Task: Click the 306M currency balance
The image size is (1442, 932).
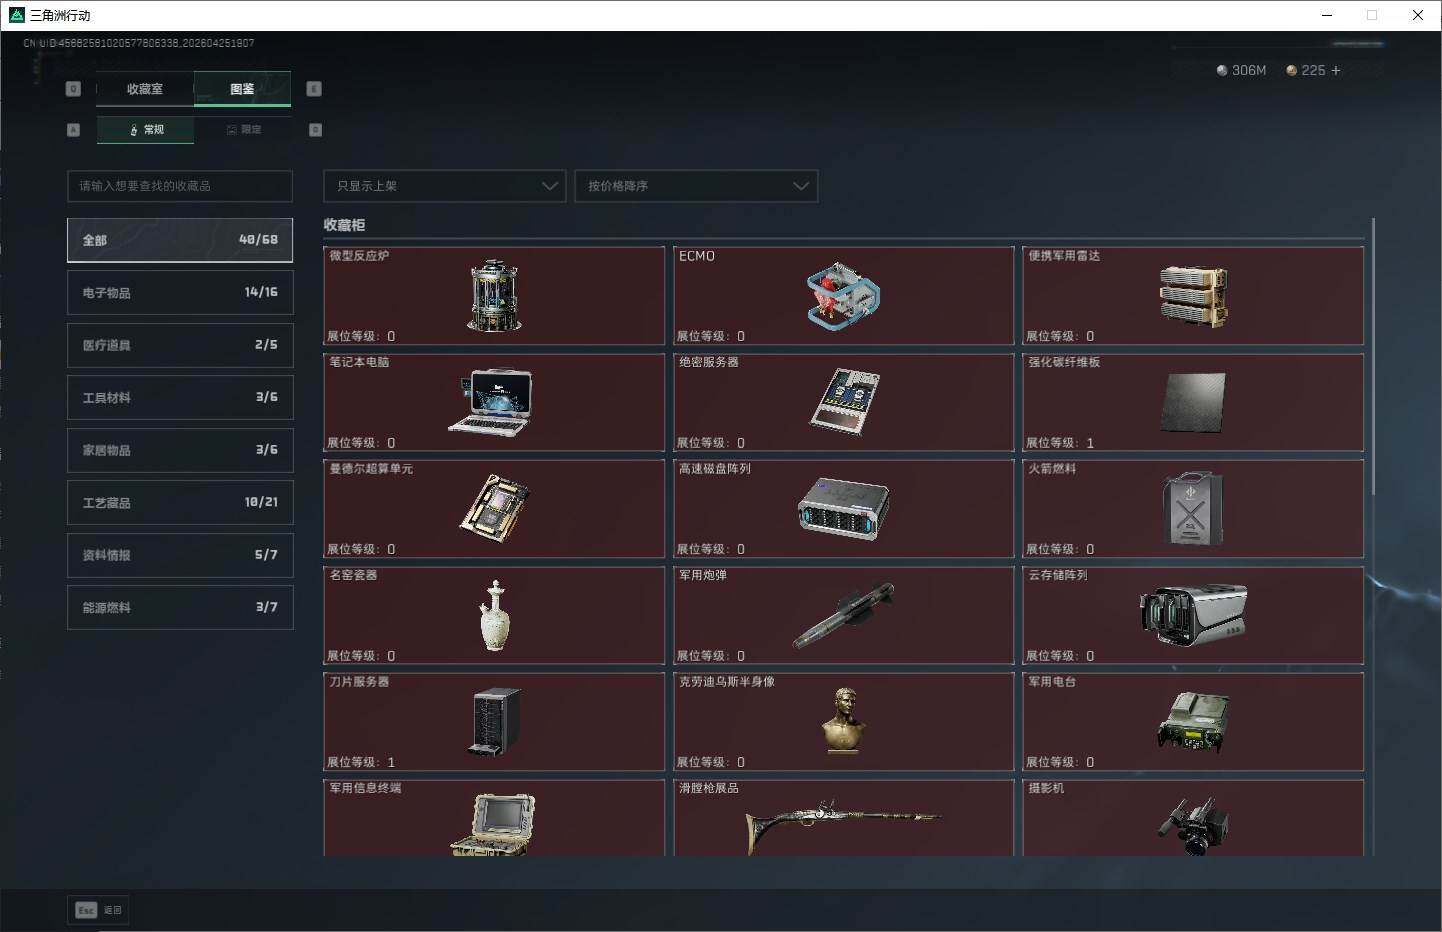Action: [1249, 70]
